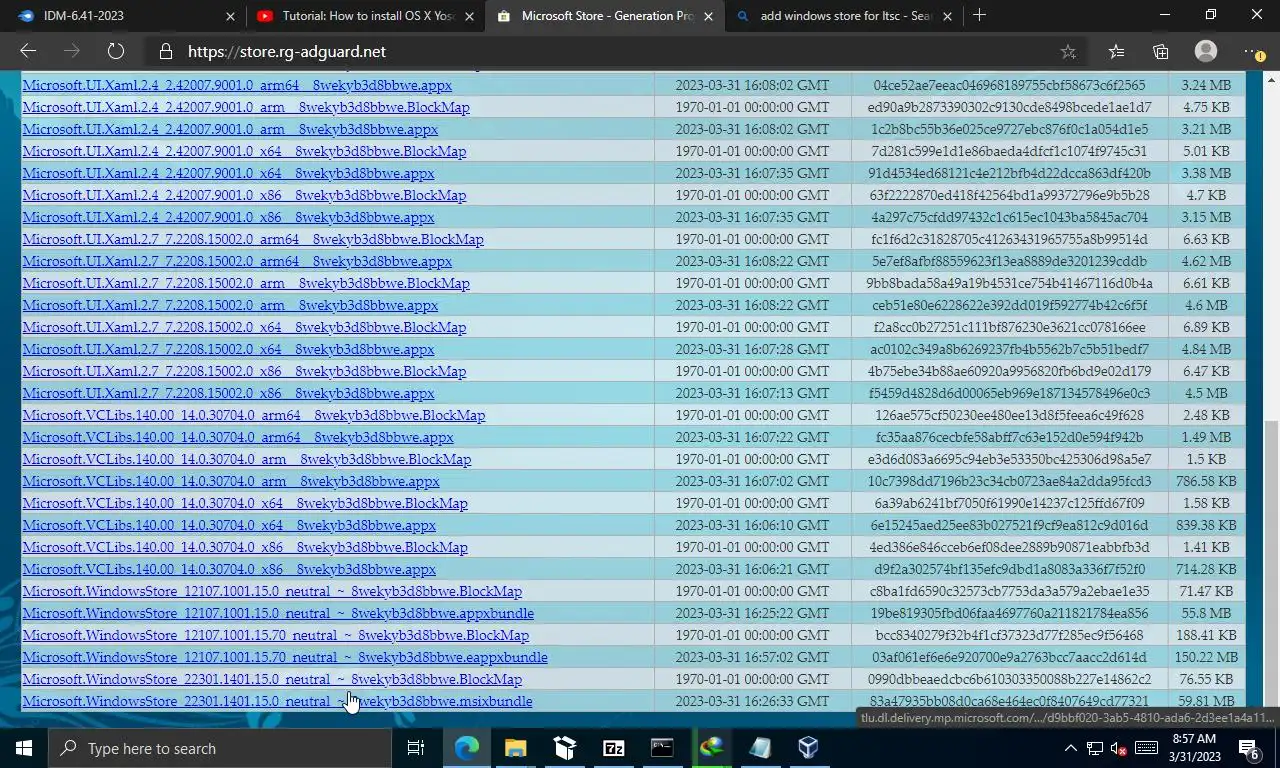Open the Windows Start menu
1280x768 pixels.
click(24, 748)
